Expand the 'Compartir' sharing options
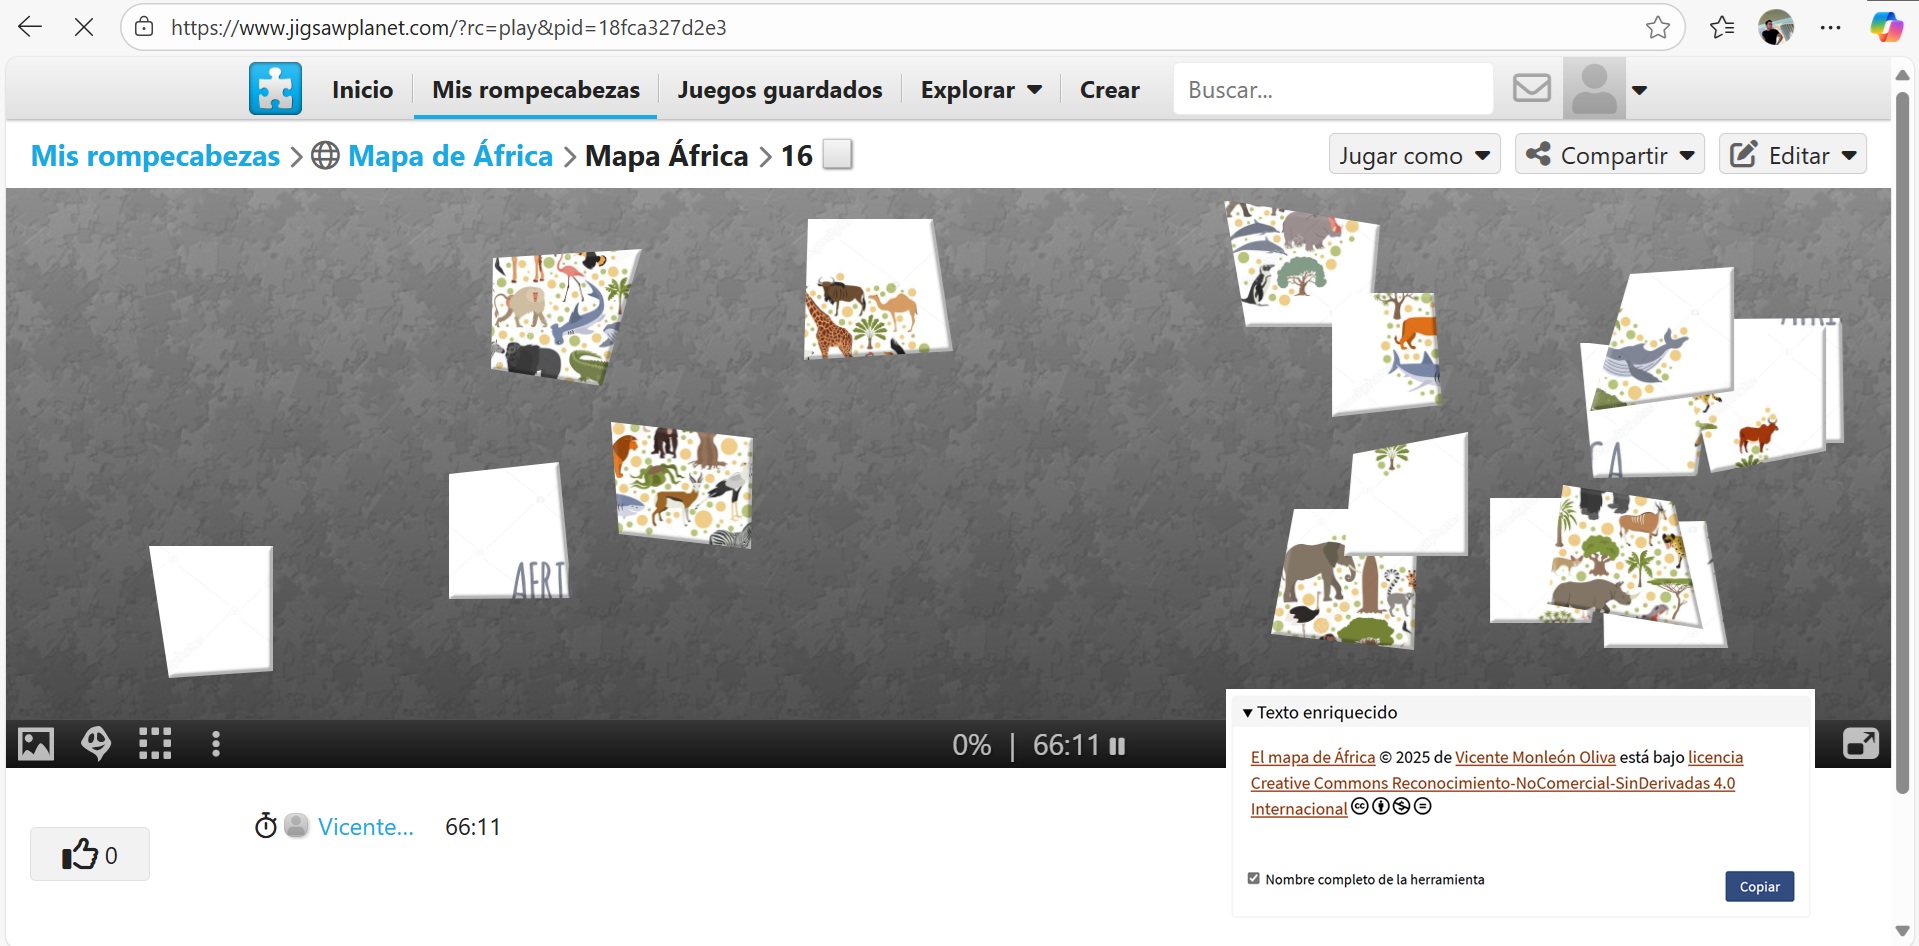 pyautogui.click(x=1608, y=154)
